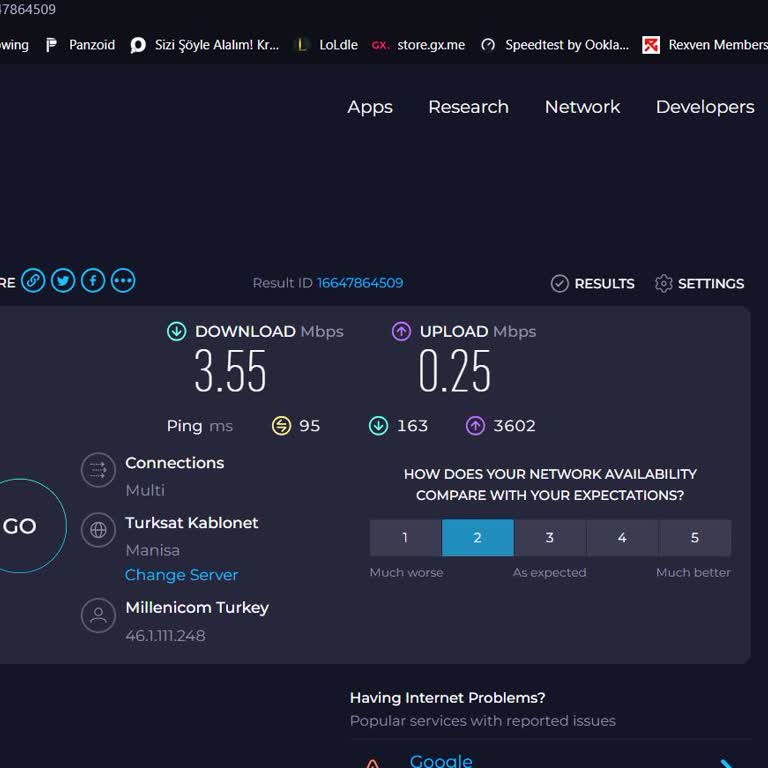
Task: Open the Developers menu
Action: 705,107
